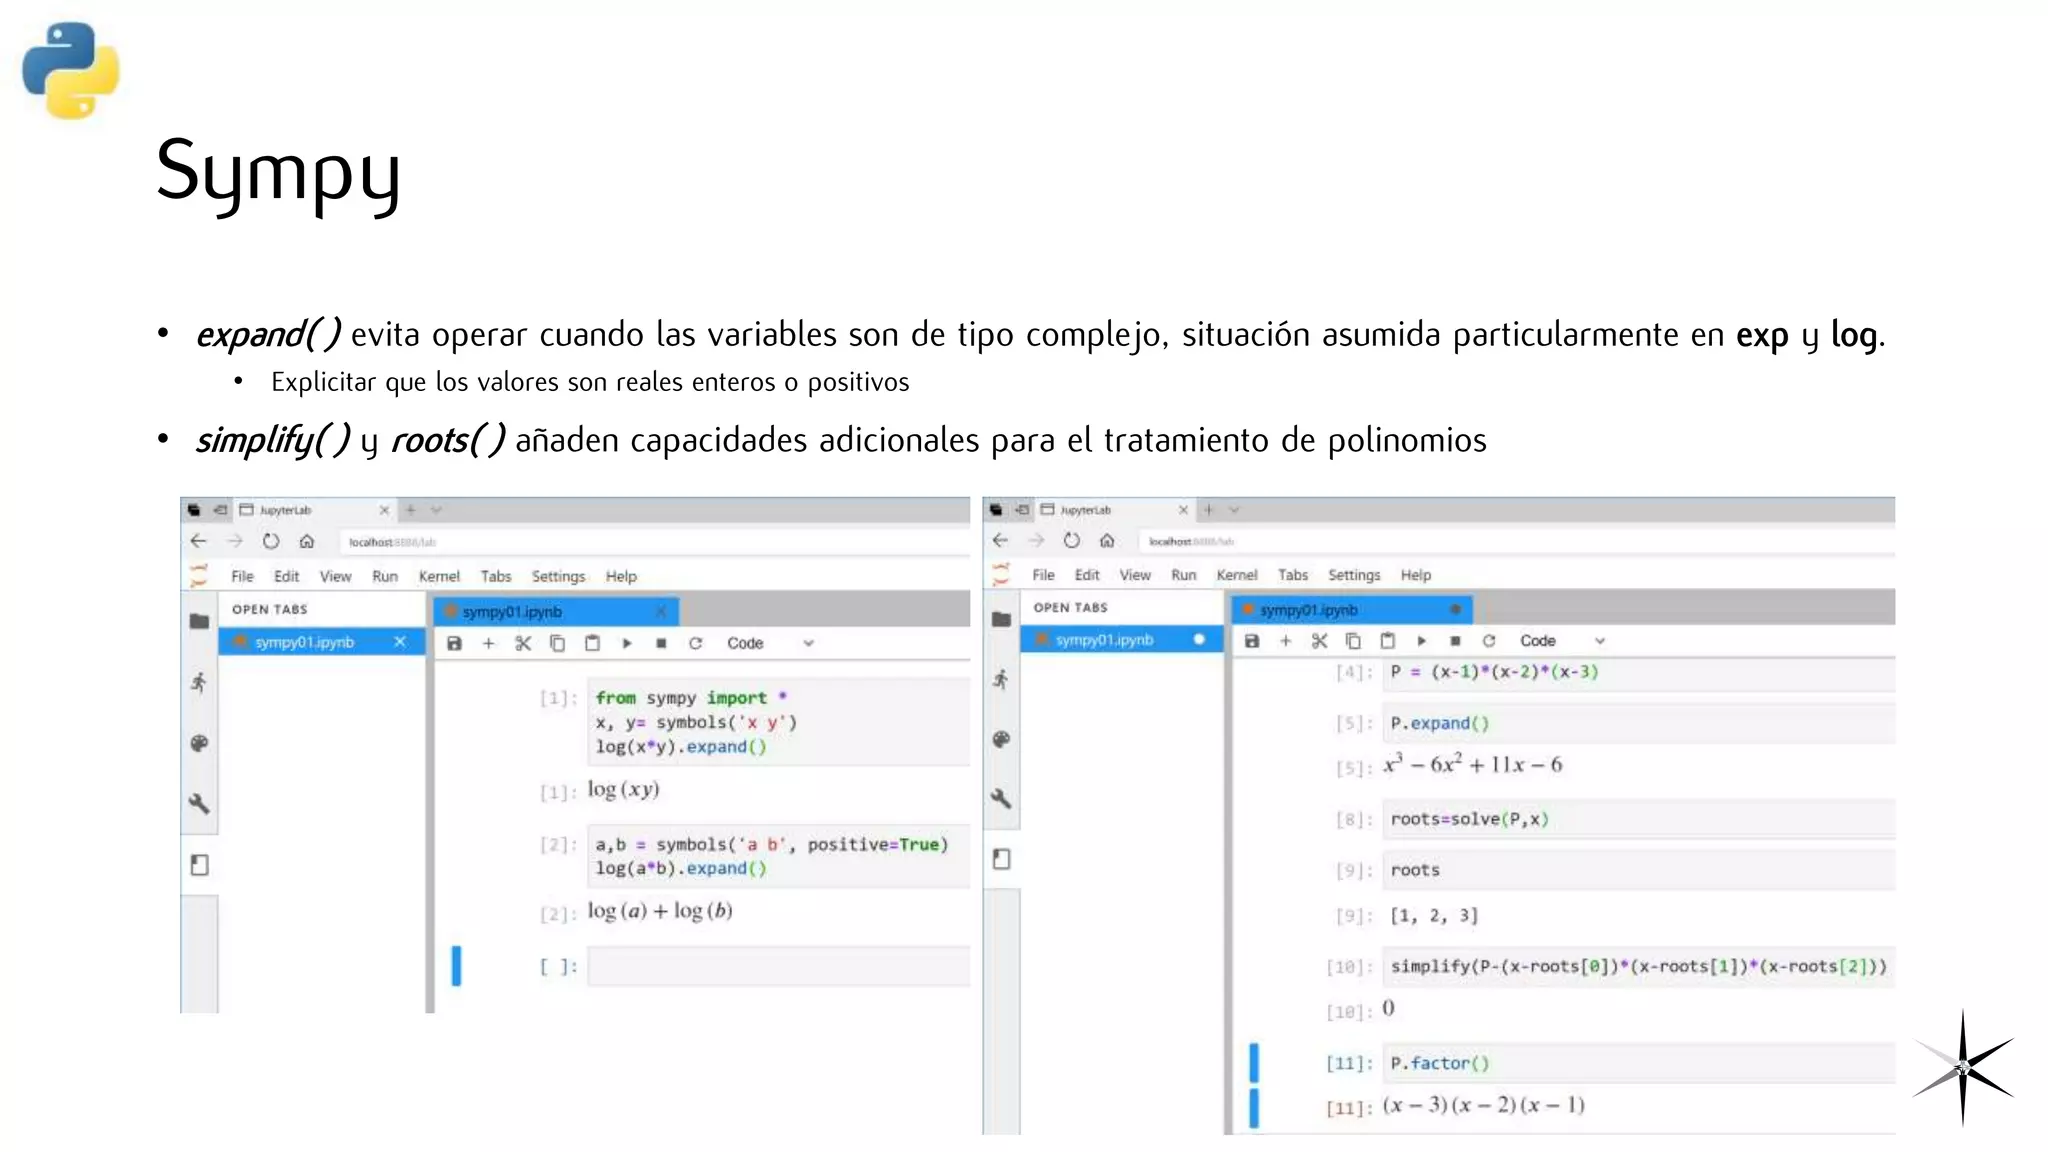Save notebook in left JupyterLab toolbar

[x=454, y=643]
